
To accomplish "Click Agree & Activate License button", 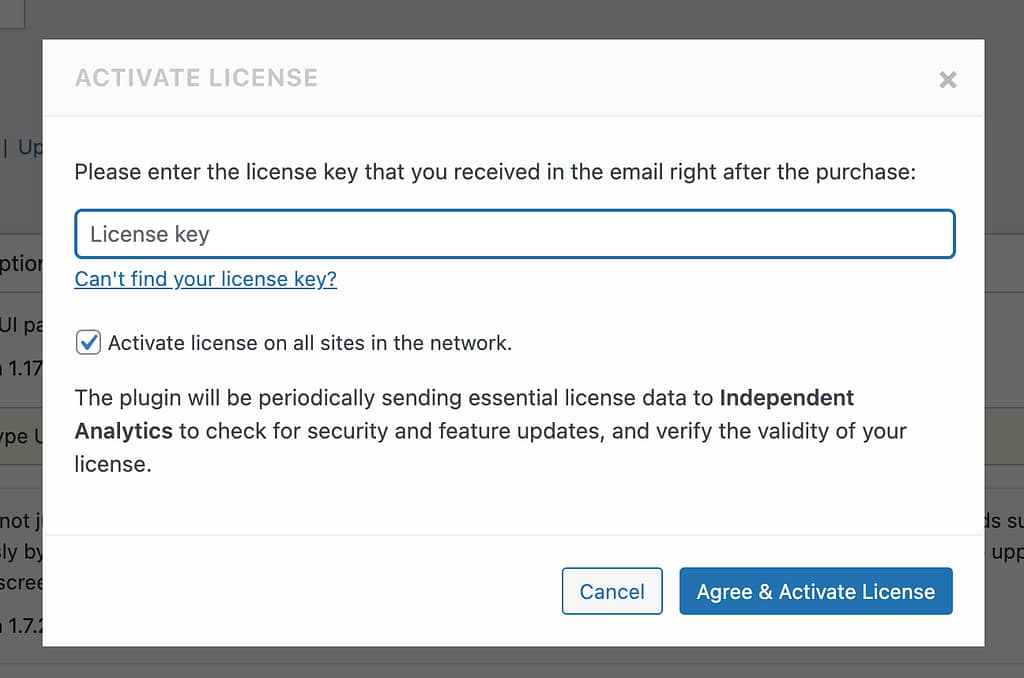I will coord(815,591).
